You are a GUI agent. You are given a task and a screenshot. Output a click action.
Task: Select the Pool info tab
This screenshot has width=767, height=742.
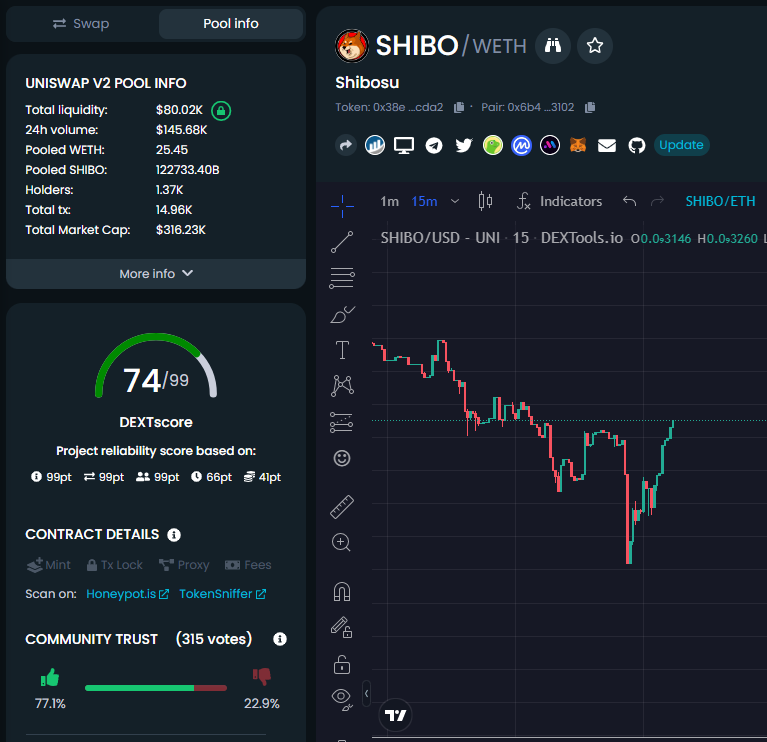point(231,23)
